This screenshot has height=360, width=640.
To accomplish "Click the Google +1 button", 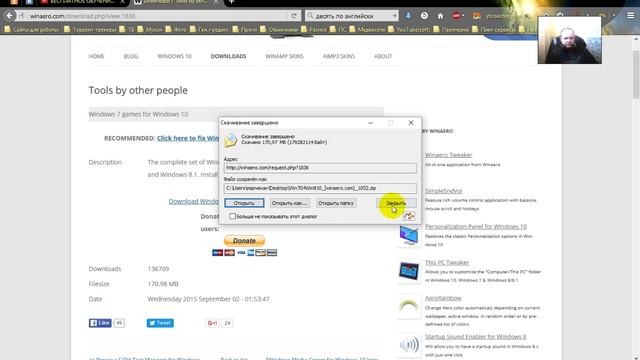I will (212, 323).
